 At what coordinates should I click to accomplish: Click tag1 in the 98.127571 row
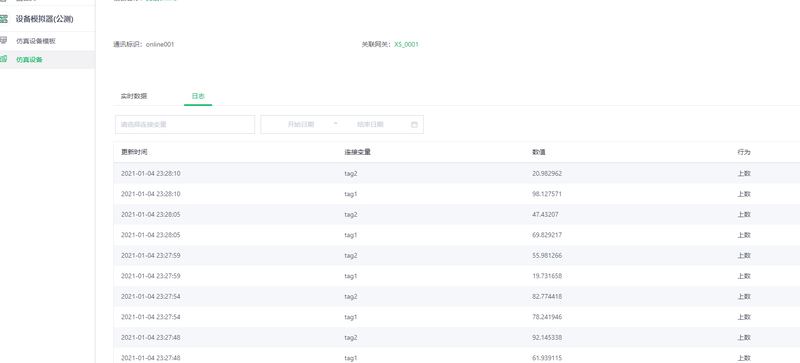(x=351, y=194)
